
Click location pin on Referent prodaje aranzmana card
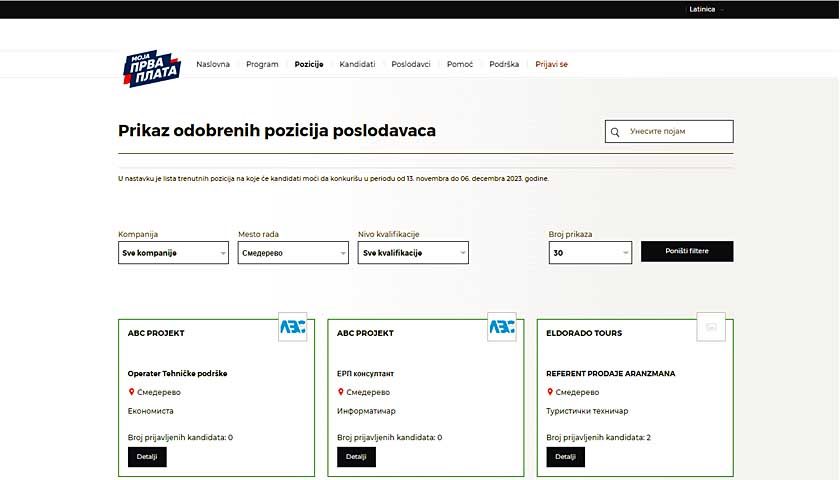(550, 392)
